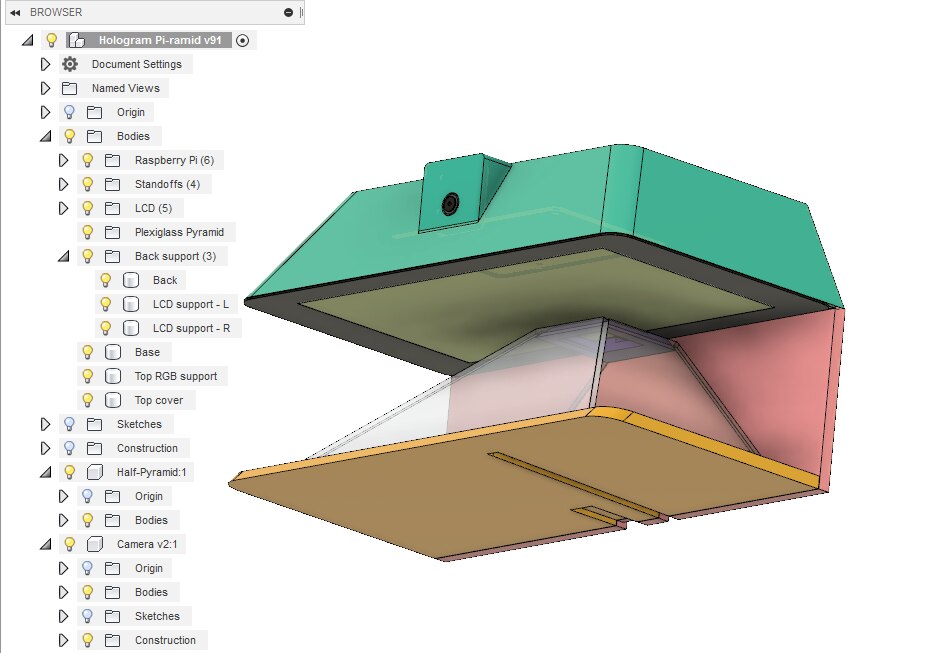Expand the Standoffs (4) folder

tap(64, 184)
